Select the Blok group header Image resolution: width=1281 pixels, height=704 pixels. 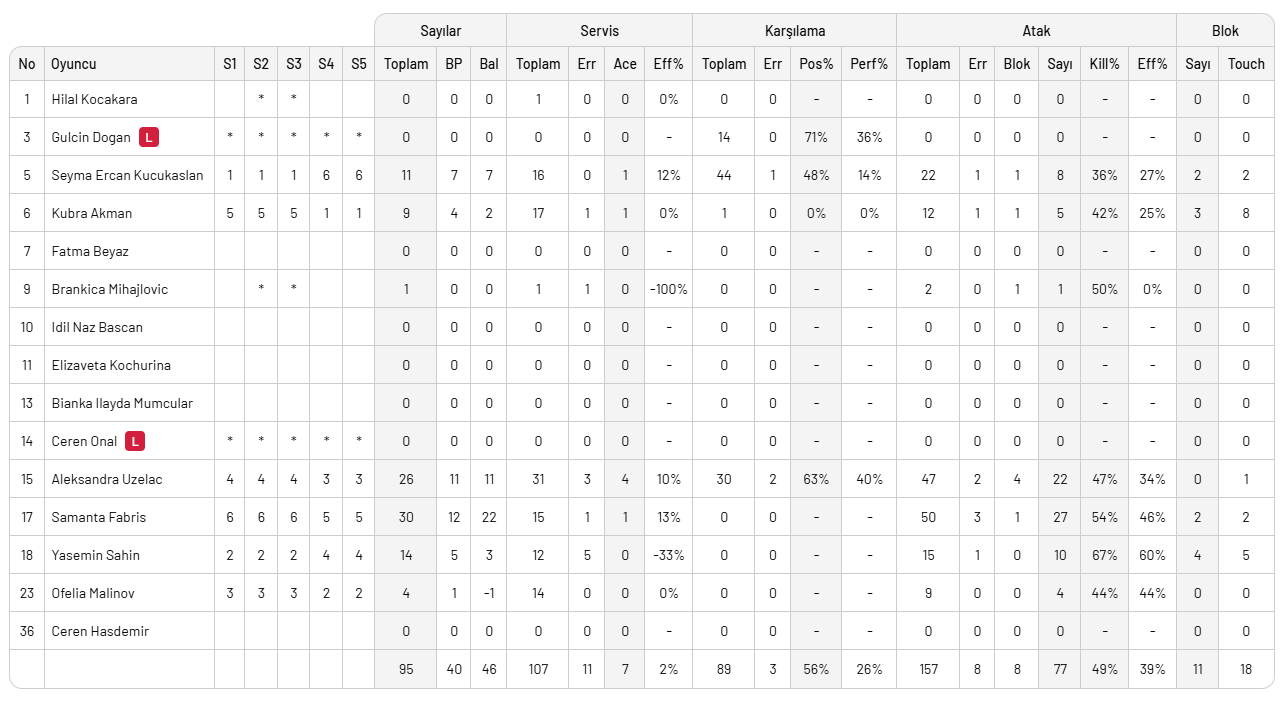tap(1225, 31)
